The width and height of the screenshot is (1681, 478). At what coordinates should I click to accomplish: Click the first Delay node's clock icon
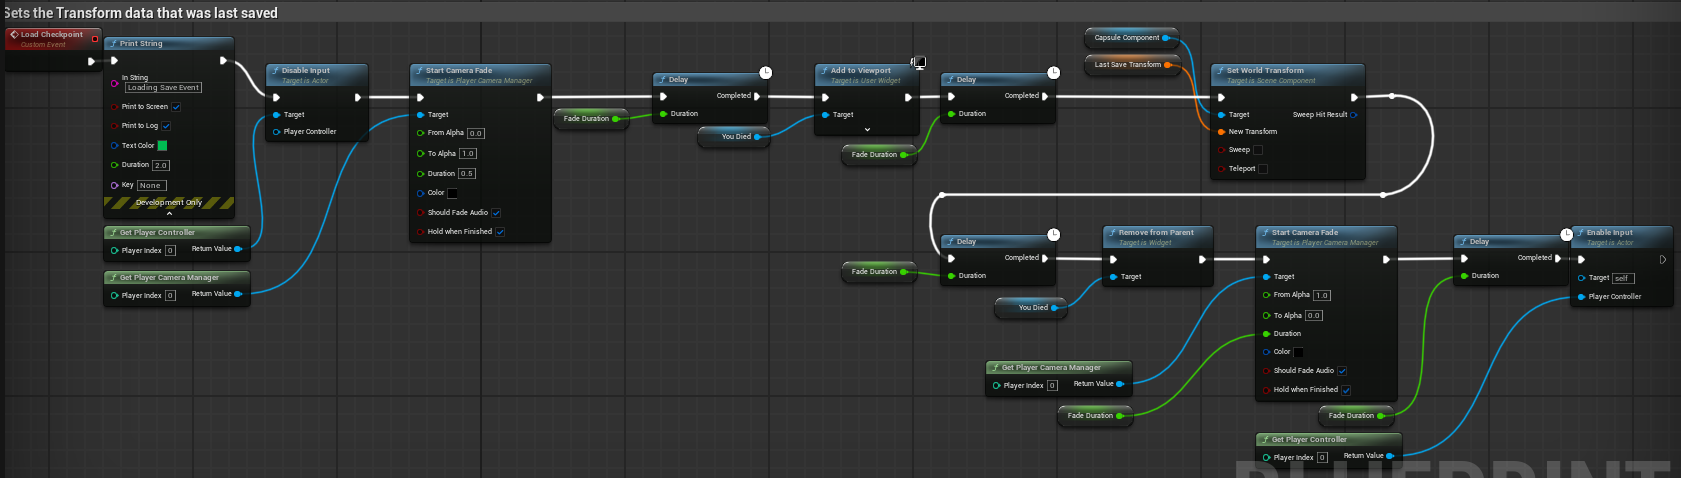point(765,72)
